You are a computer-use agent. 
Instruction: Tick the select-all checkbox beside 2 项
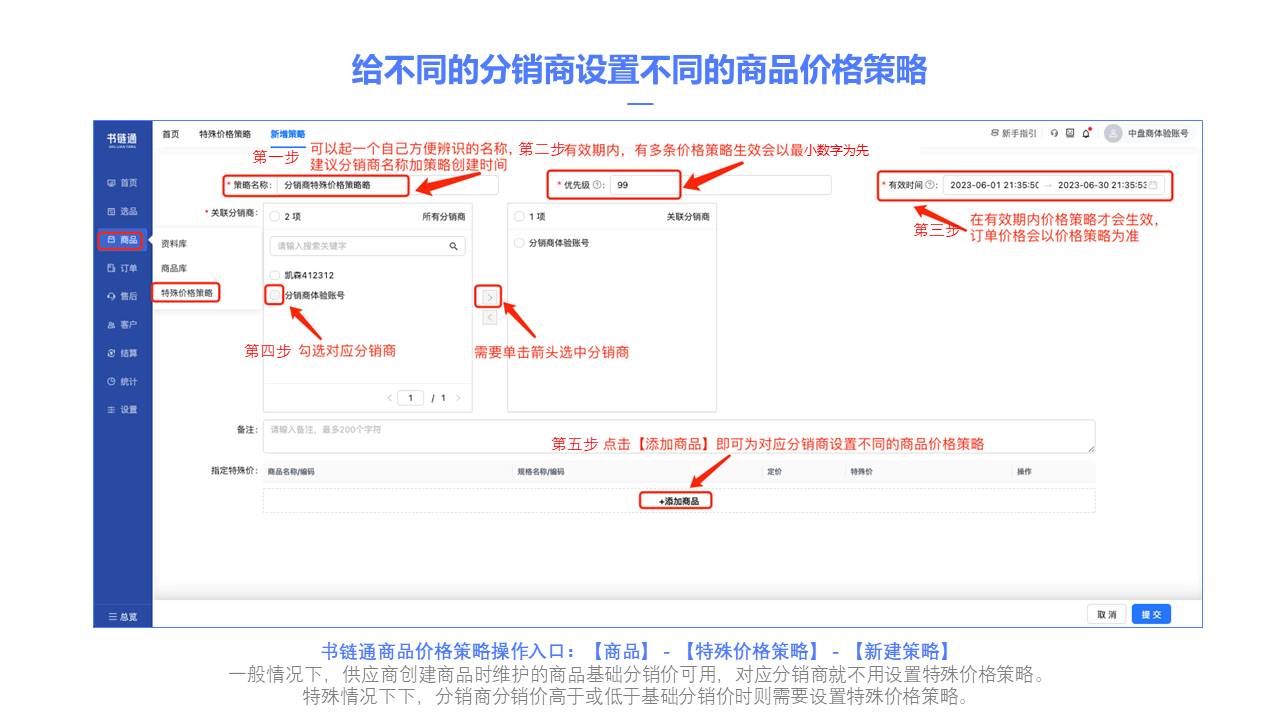(x=275, y=216)
